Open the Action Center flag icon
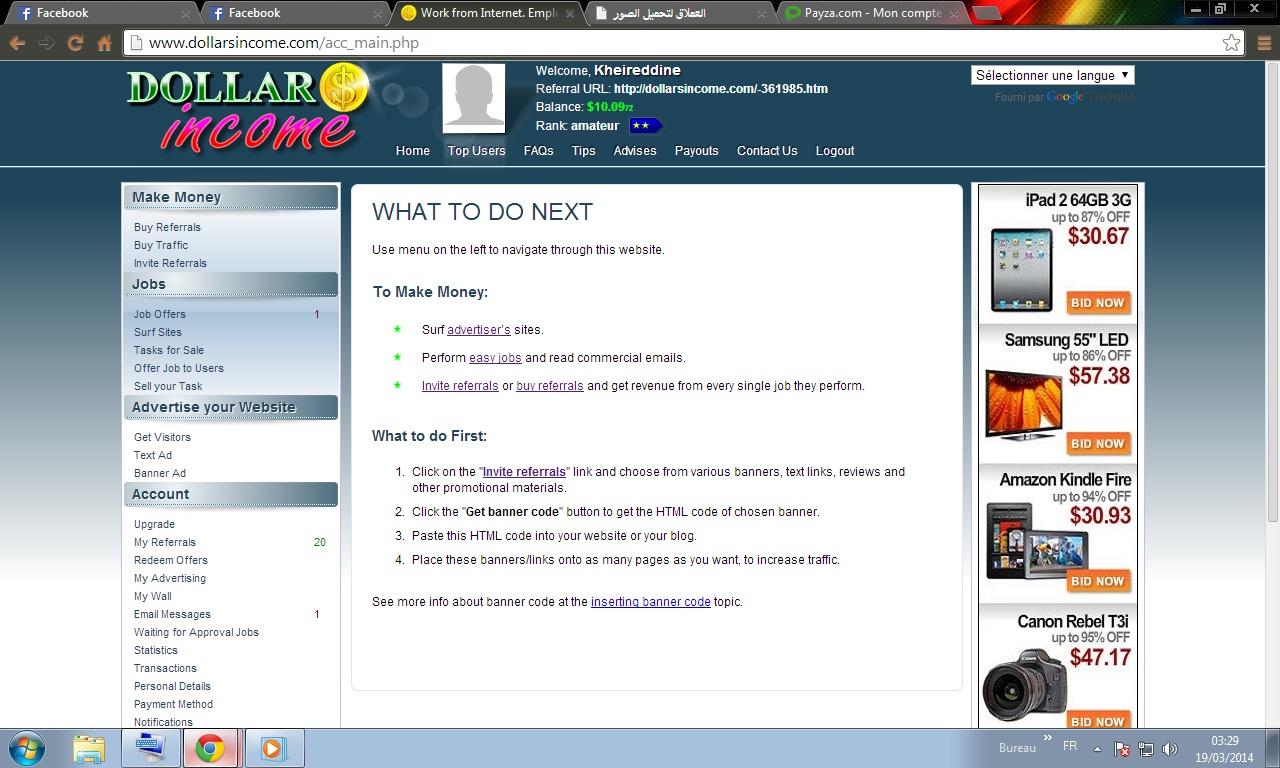This screenshot has height=768, width=1280. pyautogui.click(x=1122, y=749)
